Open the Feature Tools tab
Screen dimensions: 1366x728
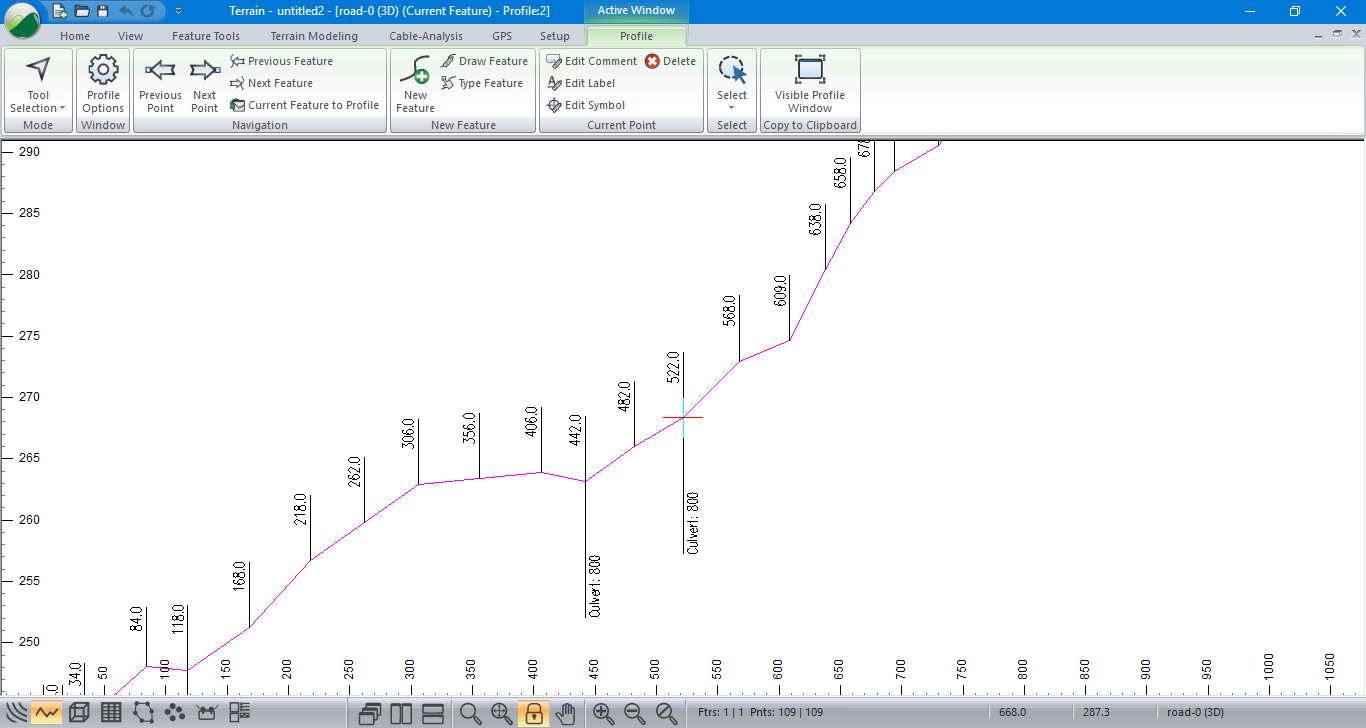coord(206,36)
